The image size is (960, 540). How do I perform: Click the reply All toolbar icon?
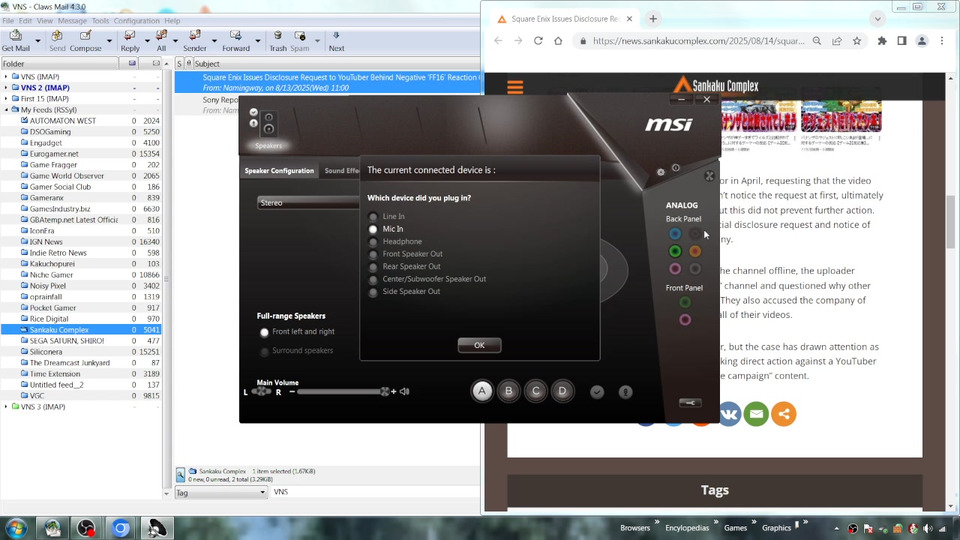pos(161,36)
